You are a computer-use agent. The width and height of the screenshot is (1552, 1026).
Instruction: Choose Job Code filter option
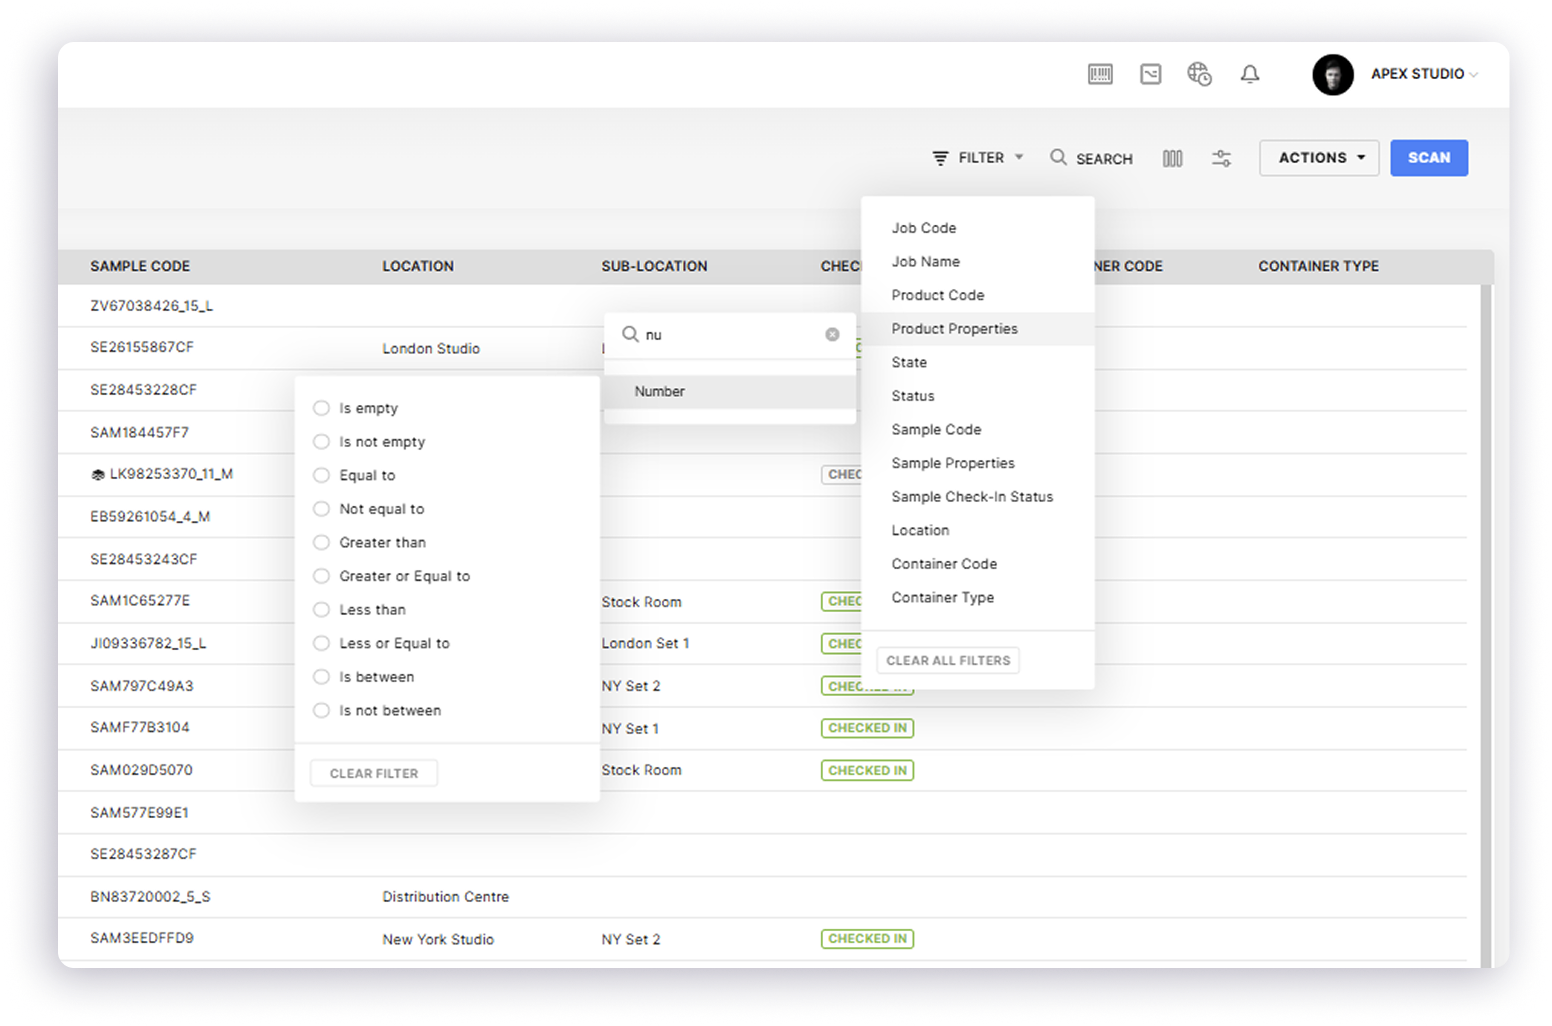977,228
